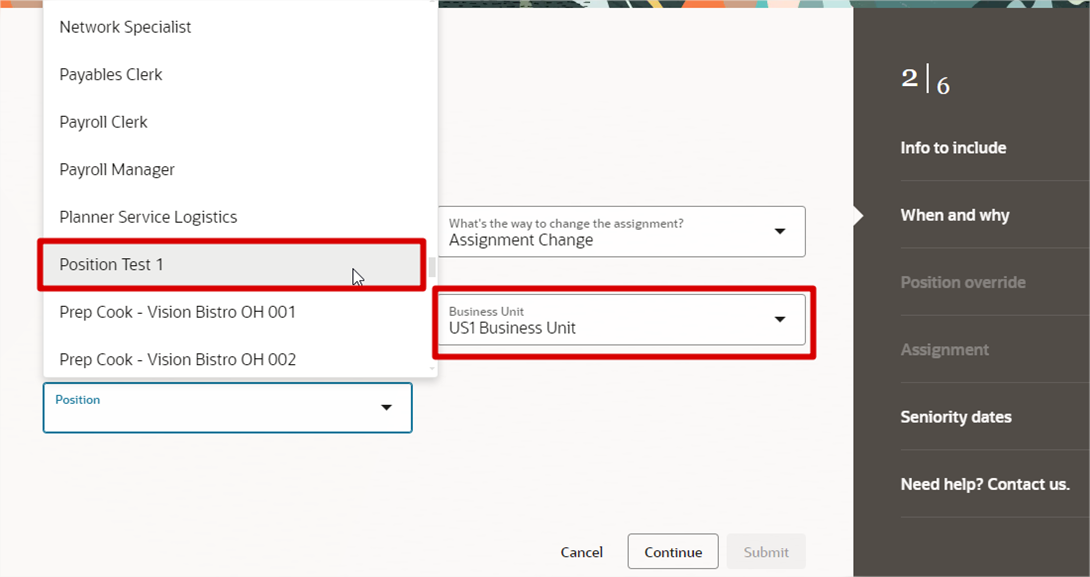Pick Payroll Clerk from the list
This screenshot has width=1090, height=577.
click(x=241, y=122)
